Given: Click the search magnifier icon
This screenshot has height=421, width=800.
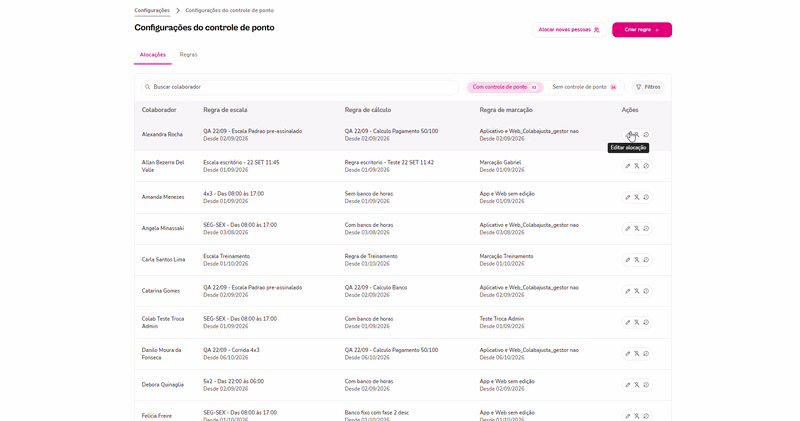Looking at the screenshot, I should 147,87.
